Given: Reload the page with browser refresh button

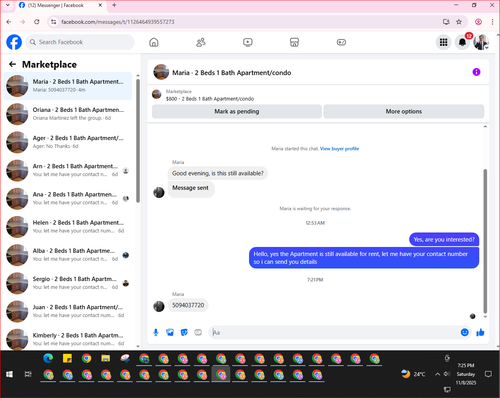Looking at the screenshot, I should pos(37,22).
